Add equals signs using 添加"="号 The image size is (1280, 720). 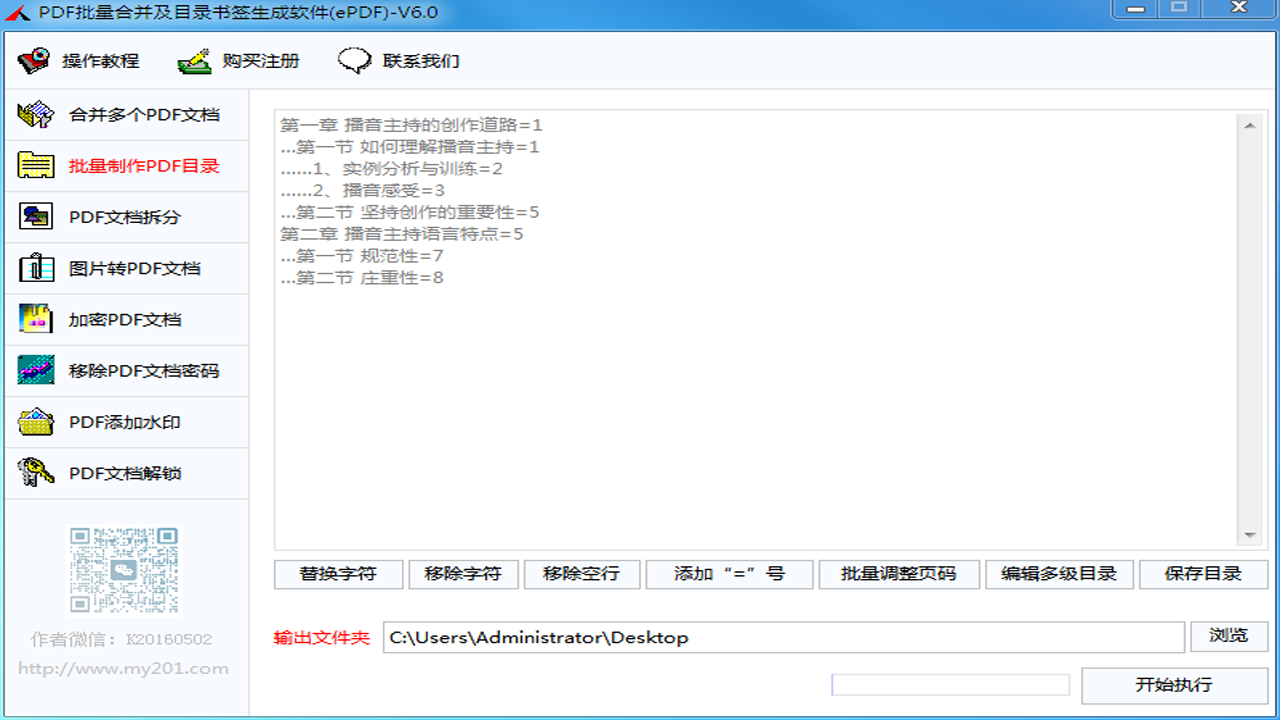[729, 574]
